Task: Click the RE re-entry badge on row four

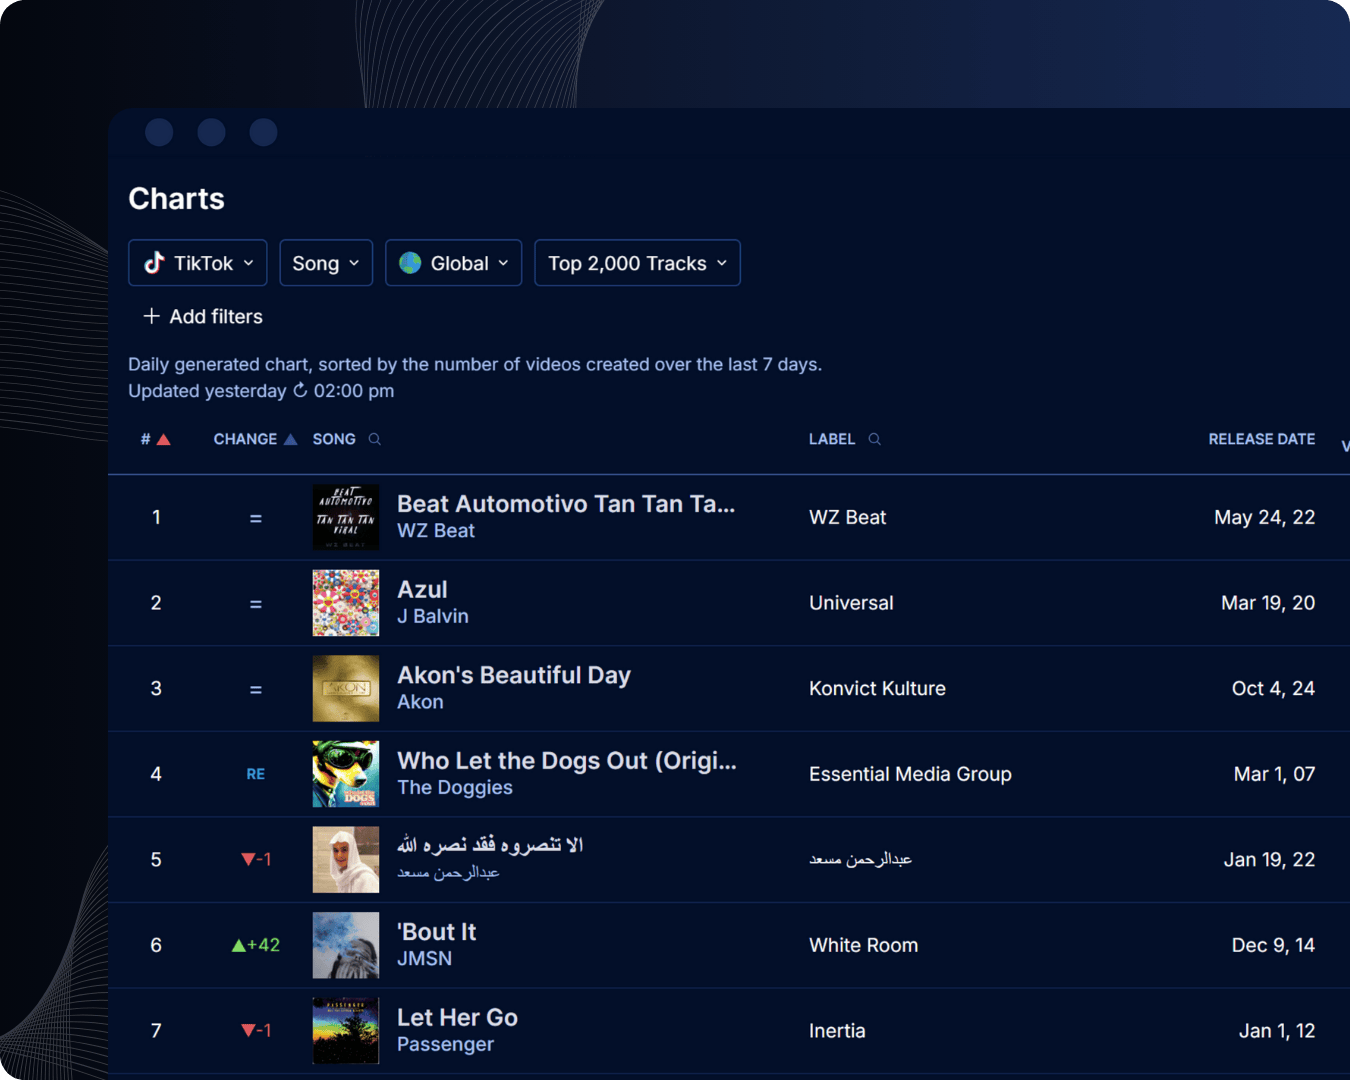Action: (x=256, y=774)
